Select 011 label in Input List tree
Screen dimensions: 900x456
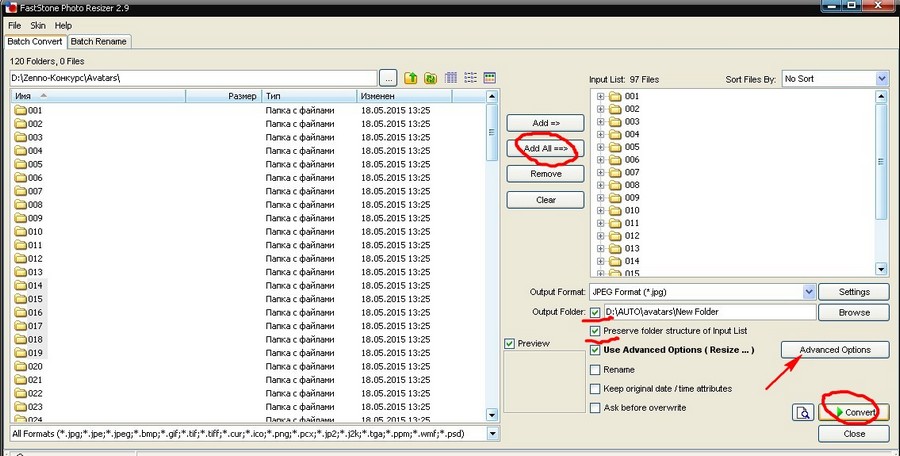pyautogui.click(x=632, y=223)
